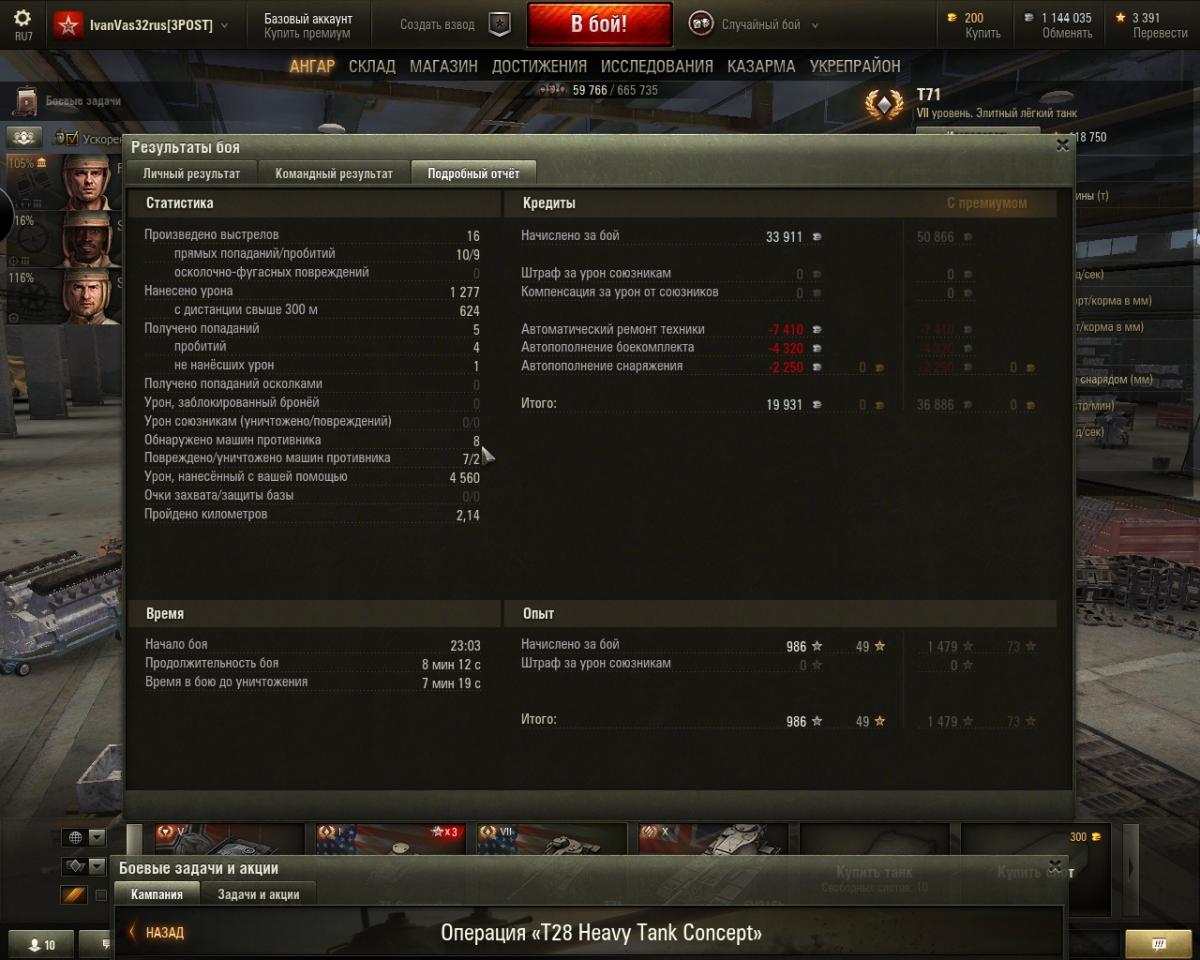Click the platoon shield icon

[500, 25]
